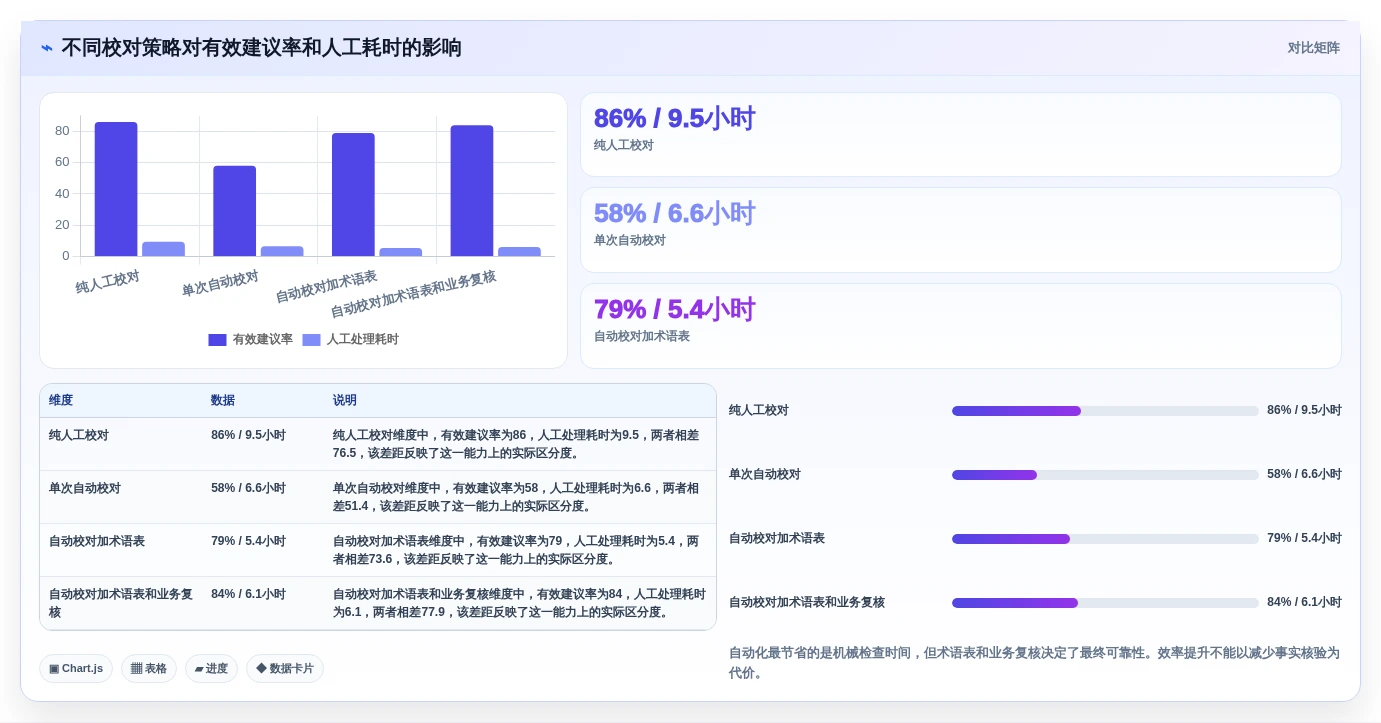The width and height of the screenshot is (1381, 723).
Task: Click the 自动校对加术语表 x-axis label in chart
Action: pos(326,287)
